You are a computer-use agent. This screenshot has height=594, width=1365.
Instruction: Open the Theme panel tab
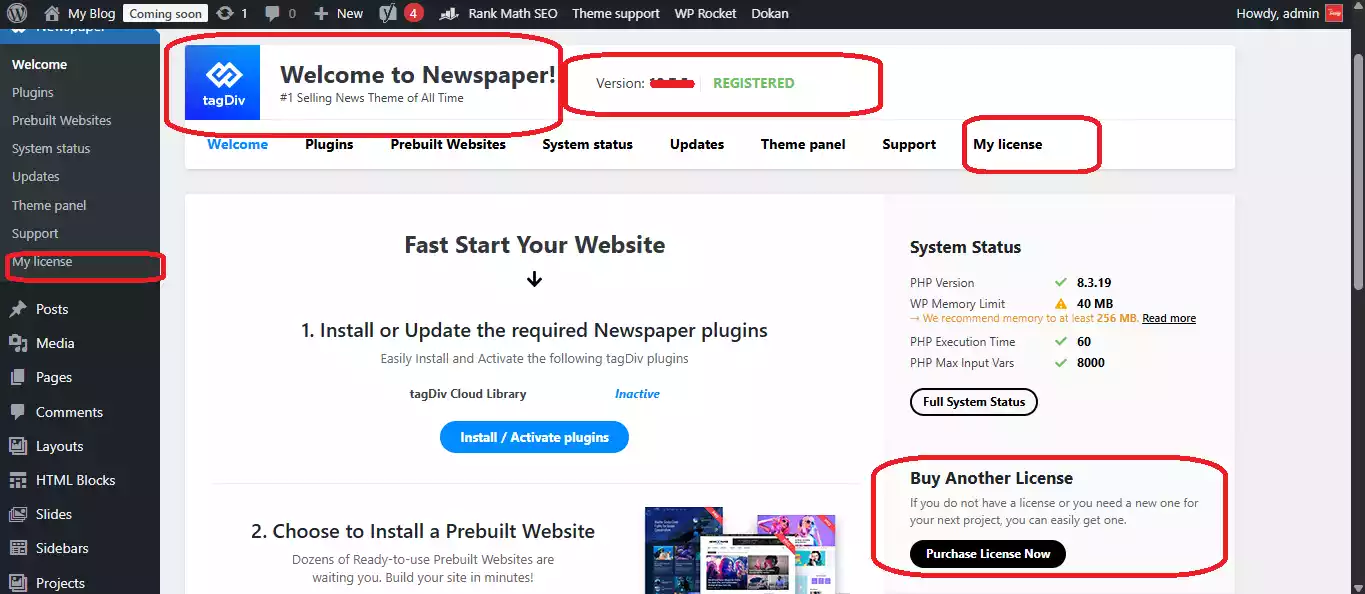coord(803,144)
